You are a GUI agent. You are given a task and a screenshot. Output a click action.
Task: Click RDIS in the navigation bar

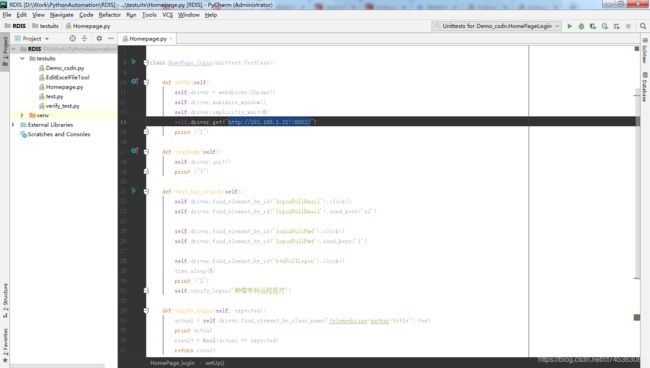tap(15, 26)
